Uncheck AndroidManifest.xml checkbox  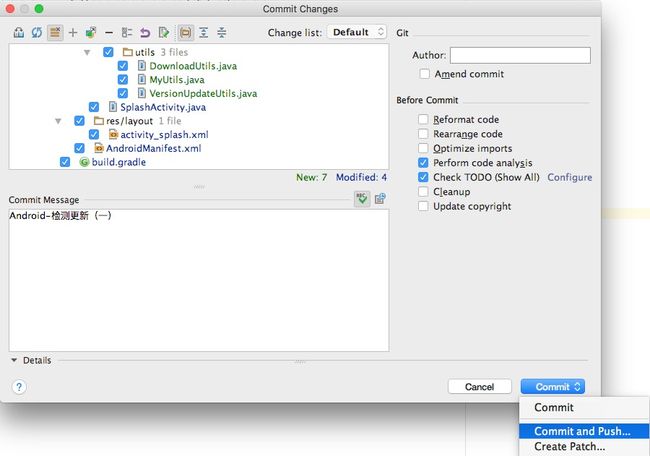coord(79,148)
